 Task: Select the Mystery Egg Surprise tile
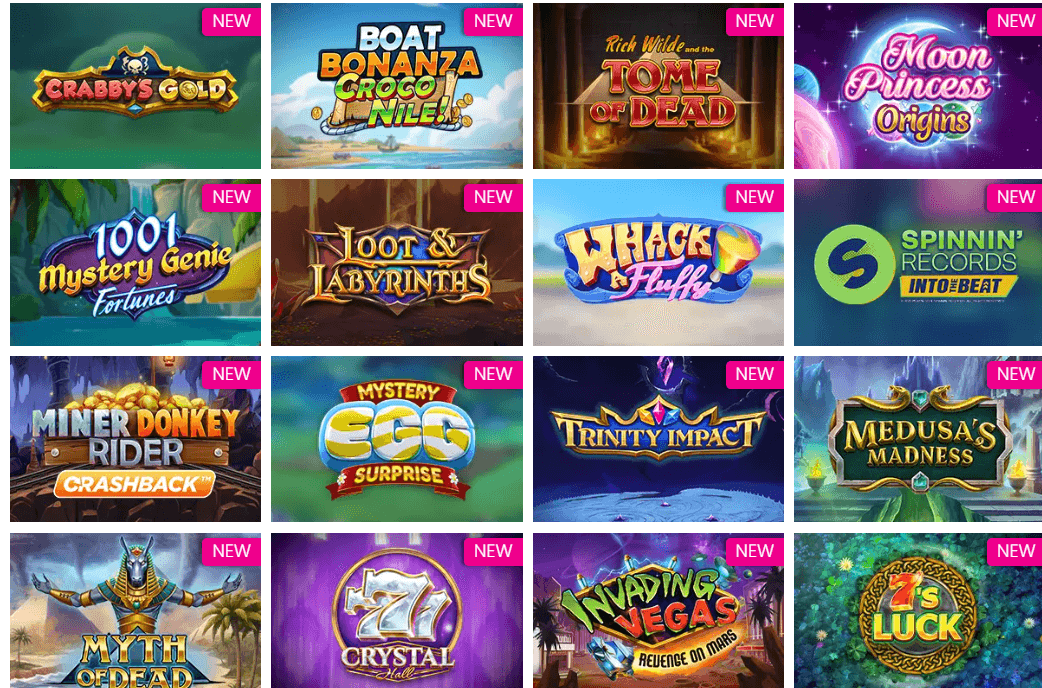397,439
